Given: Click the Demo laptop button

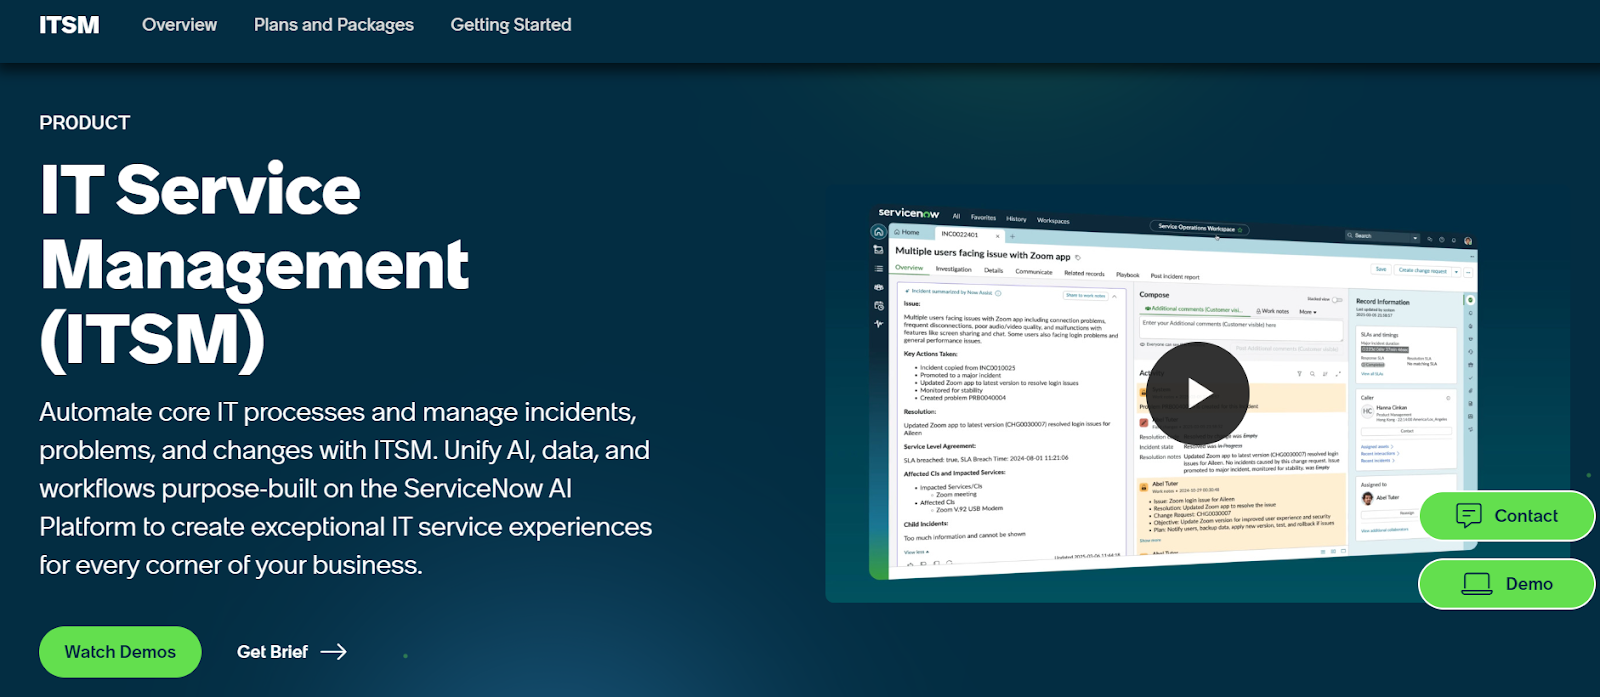Looking at the screenshot, I should tap(1507, 584).
